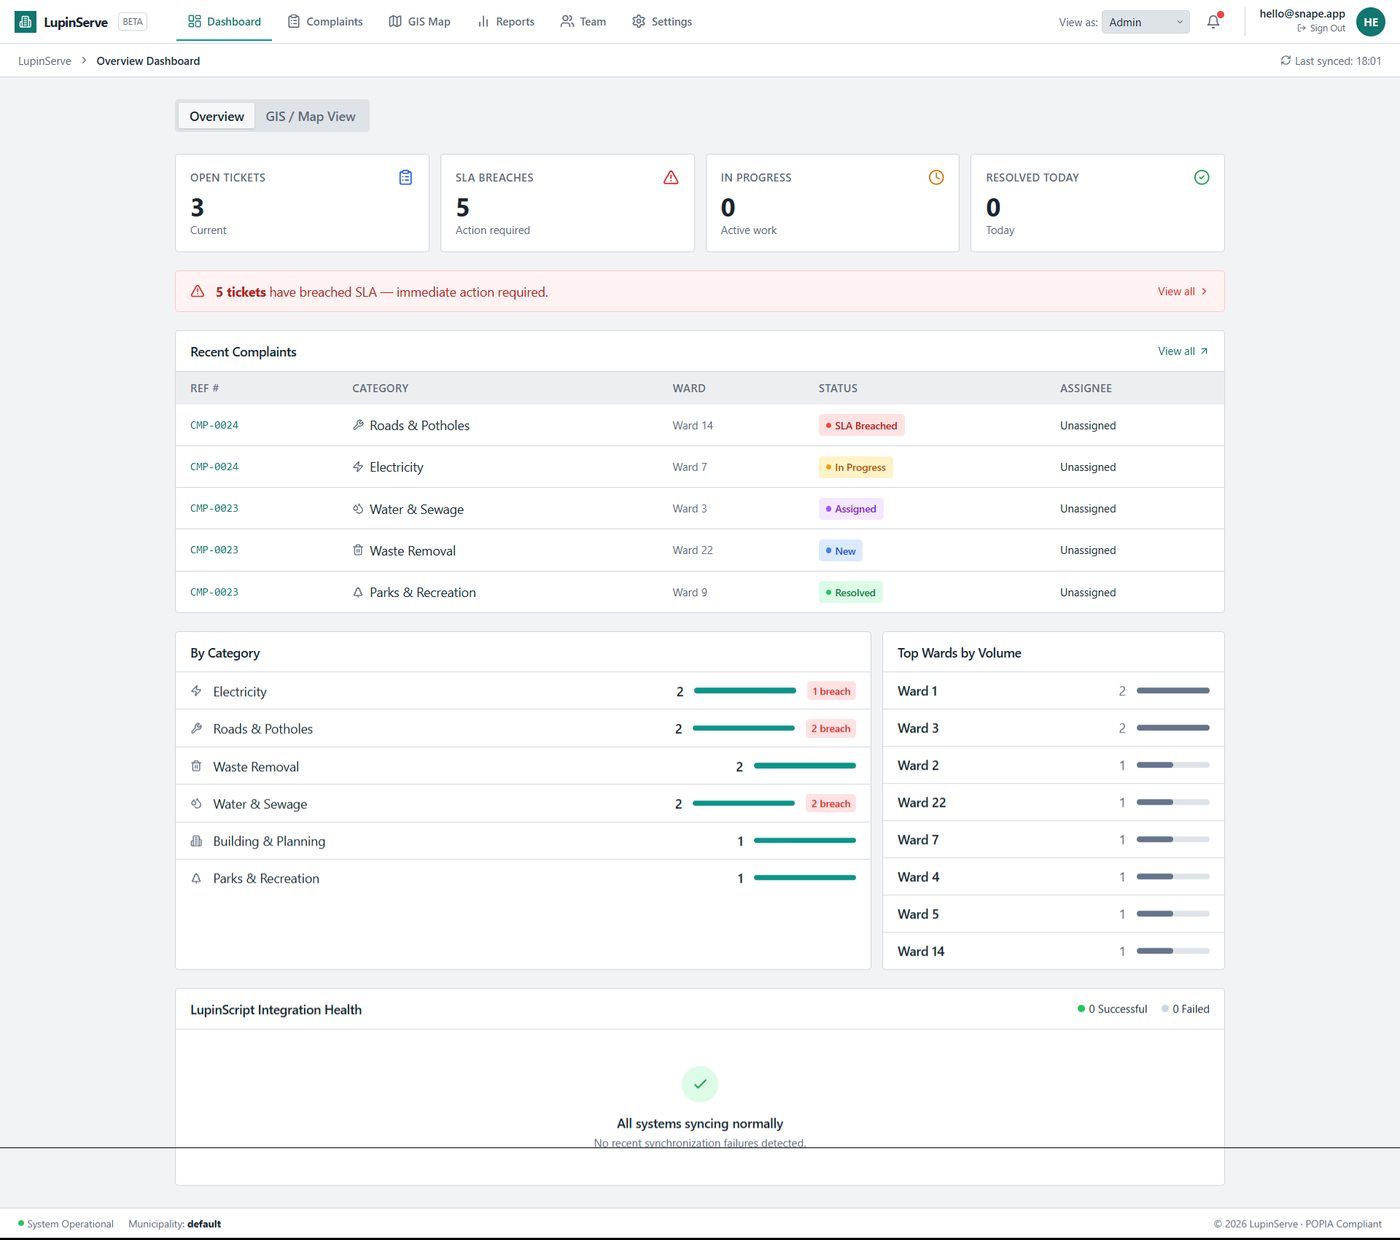Open the notifications bell

pos(1213,21)
